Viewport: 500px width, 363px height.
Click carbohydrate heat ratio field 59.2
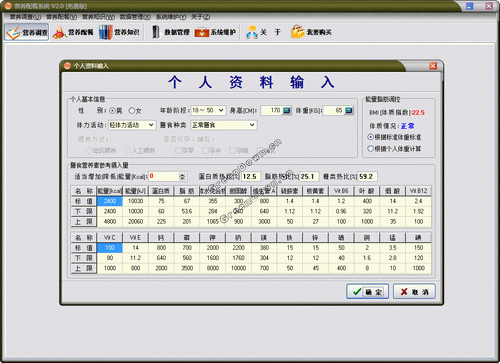367,176
